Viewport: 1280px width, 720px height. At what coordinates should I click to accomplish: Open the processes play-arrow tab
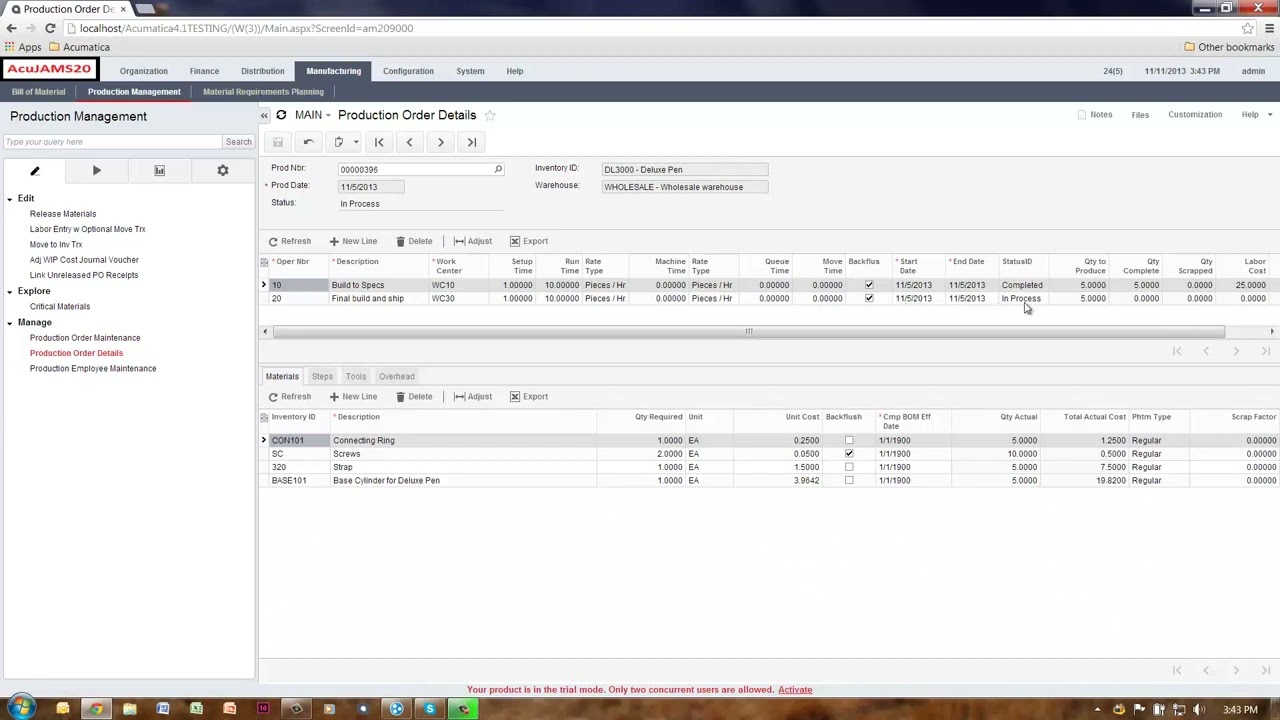[x=97, y=171]
